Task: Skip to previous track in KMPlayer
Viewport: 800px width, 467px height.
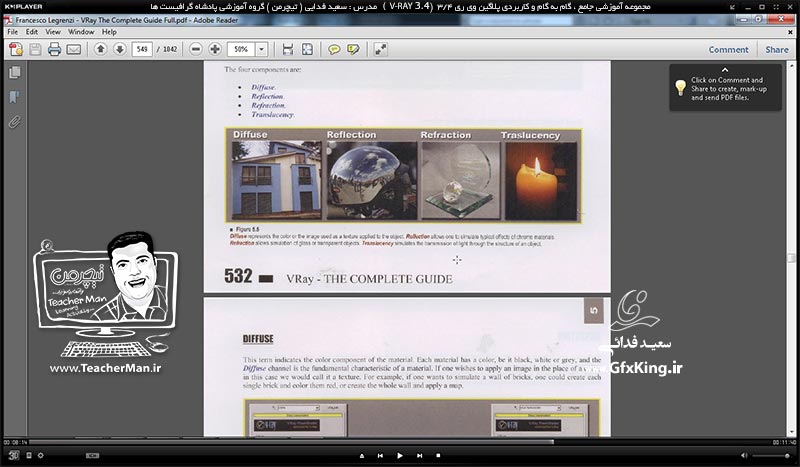Action: 380,455
